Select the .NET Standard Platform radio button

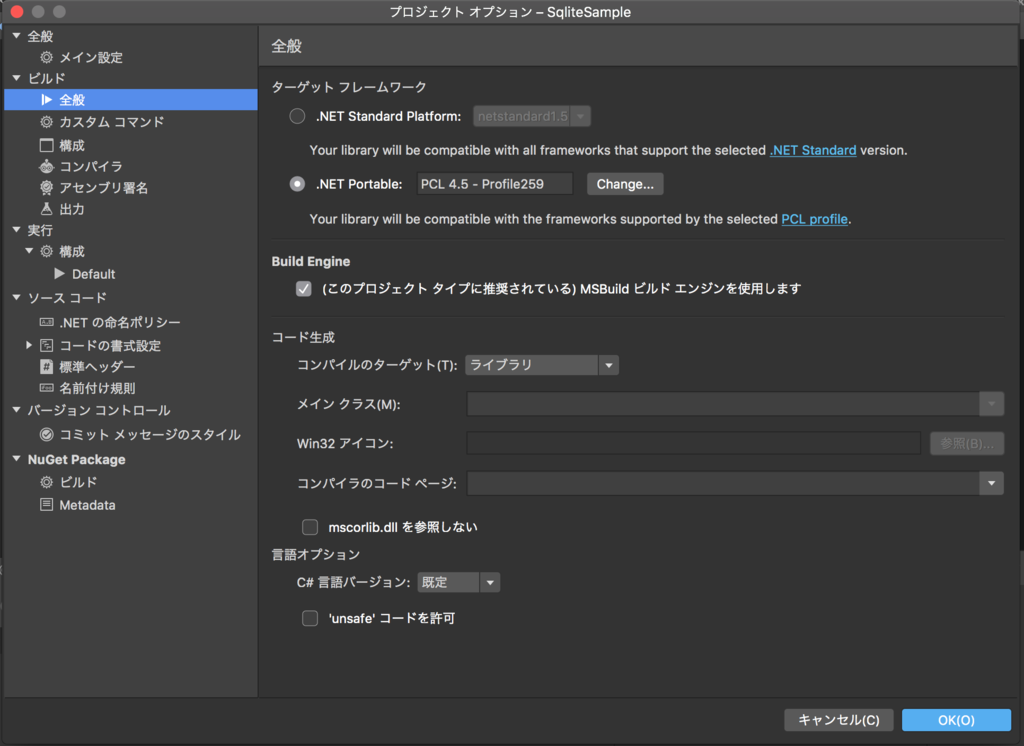point(297,116)
